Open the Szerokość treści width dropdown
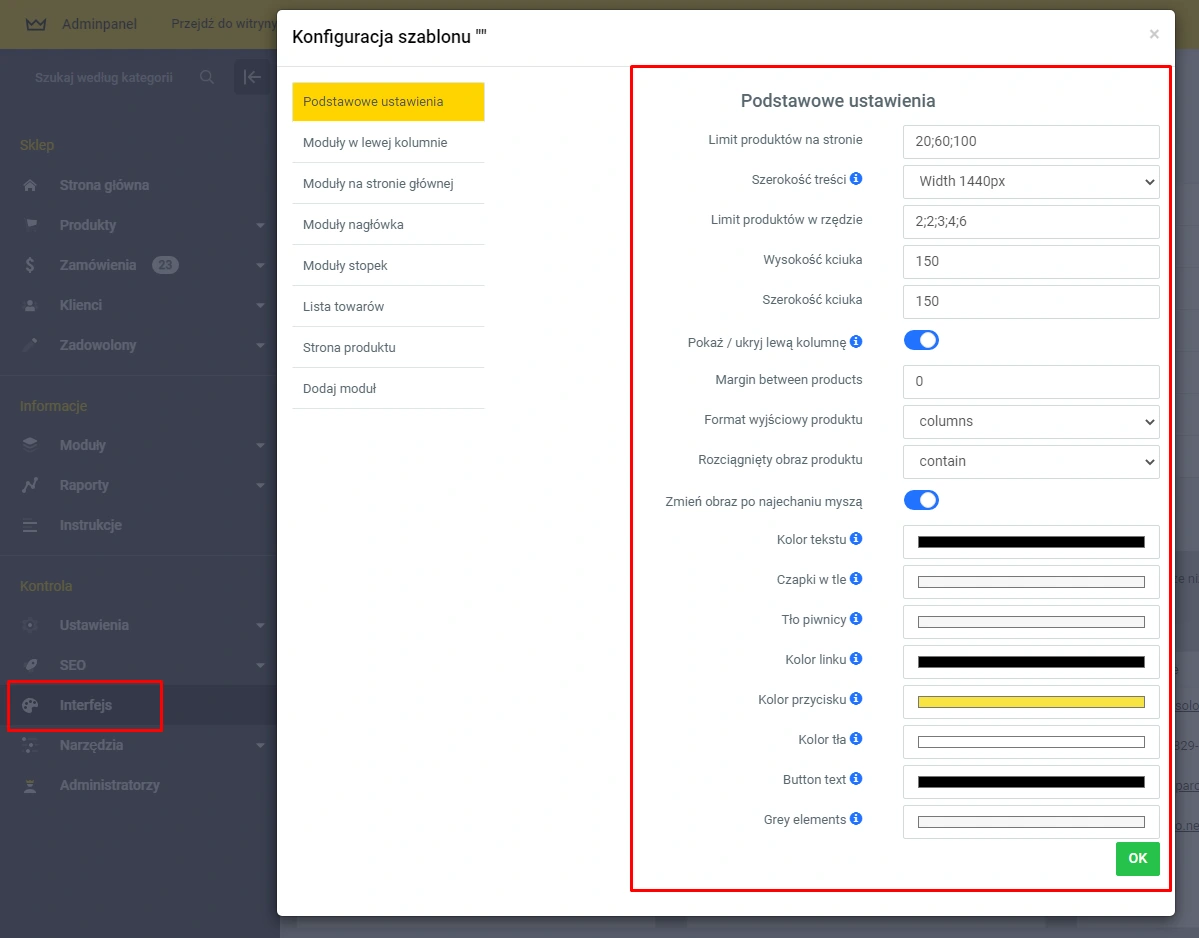Viewport: 1199px width, 938px height. 1030,181
